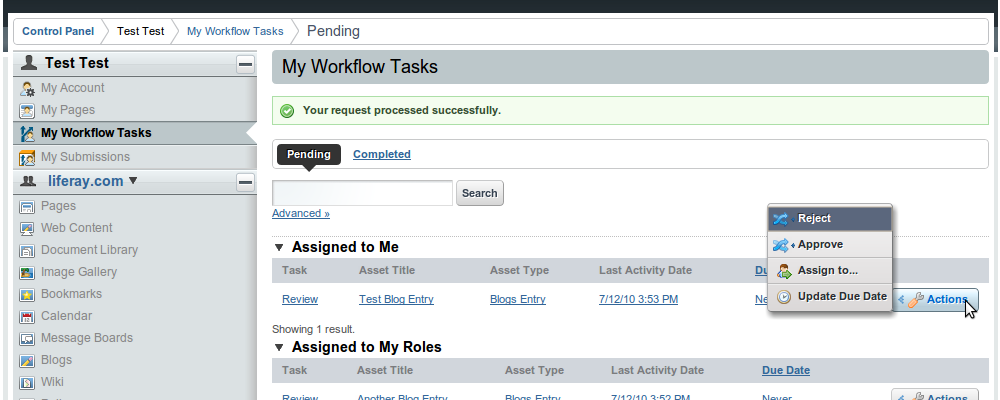Open the liferay.com site dropdown arrow
1000x400 pixels.
tap(133, 181)
